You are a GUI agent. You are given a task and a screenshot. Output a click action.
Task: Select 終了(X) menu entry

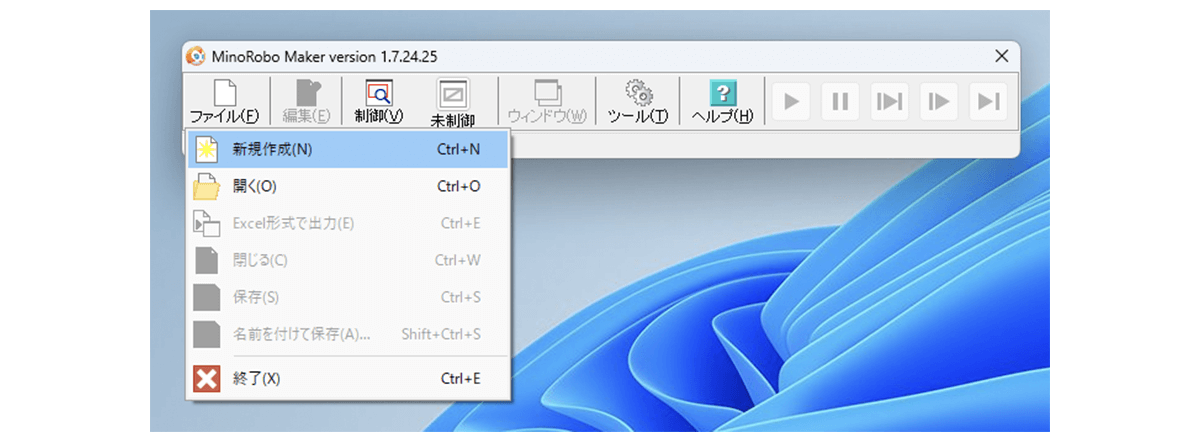pyautogui.click(x=348, y=379)
